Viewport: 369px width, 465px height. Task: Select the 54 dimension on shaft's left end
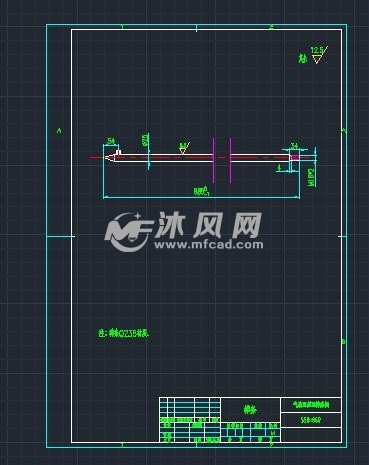tap(111, 141)
